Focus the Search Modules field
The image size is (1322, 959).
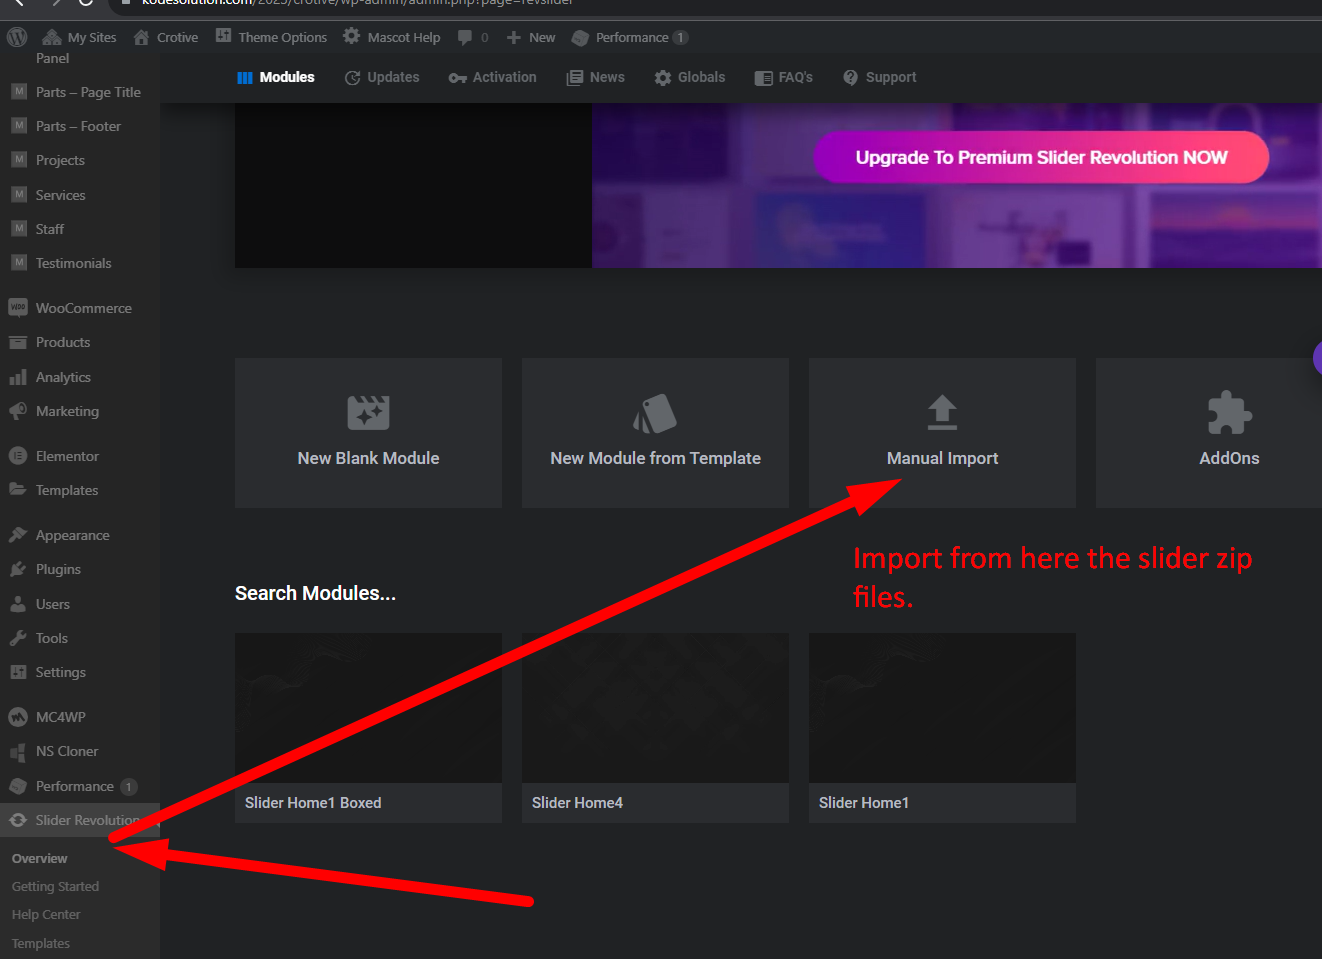pos(315,593)
